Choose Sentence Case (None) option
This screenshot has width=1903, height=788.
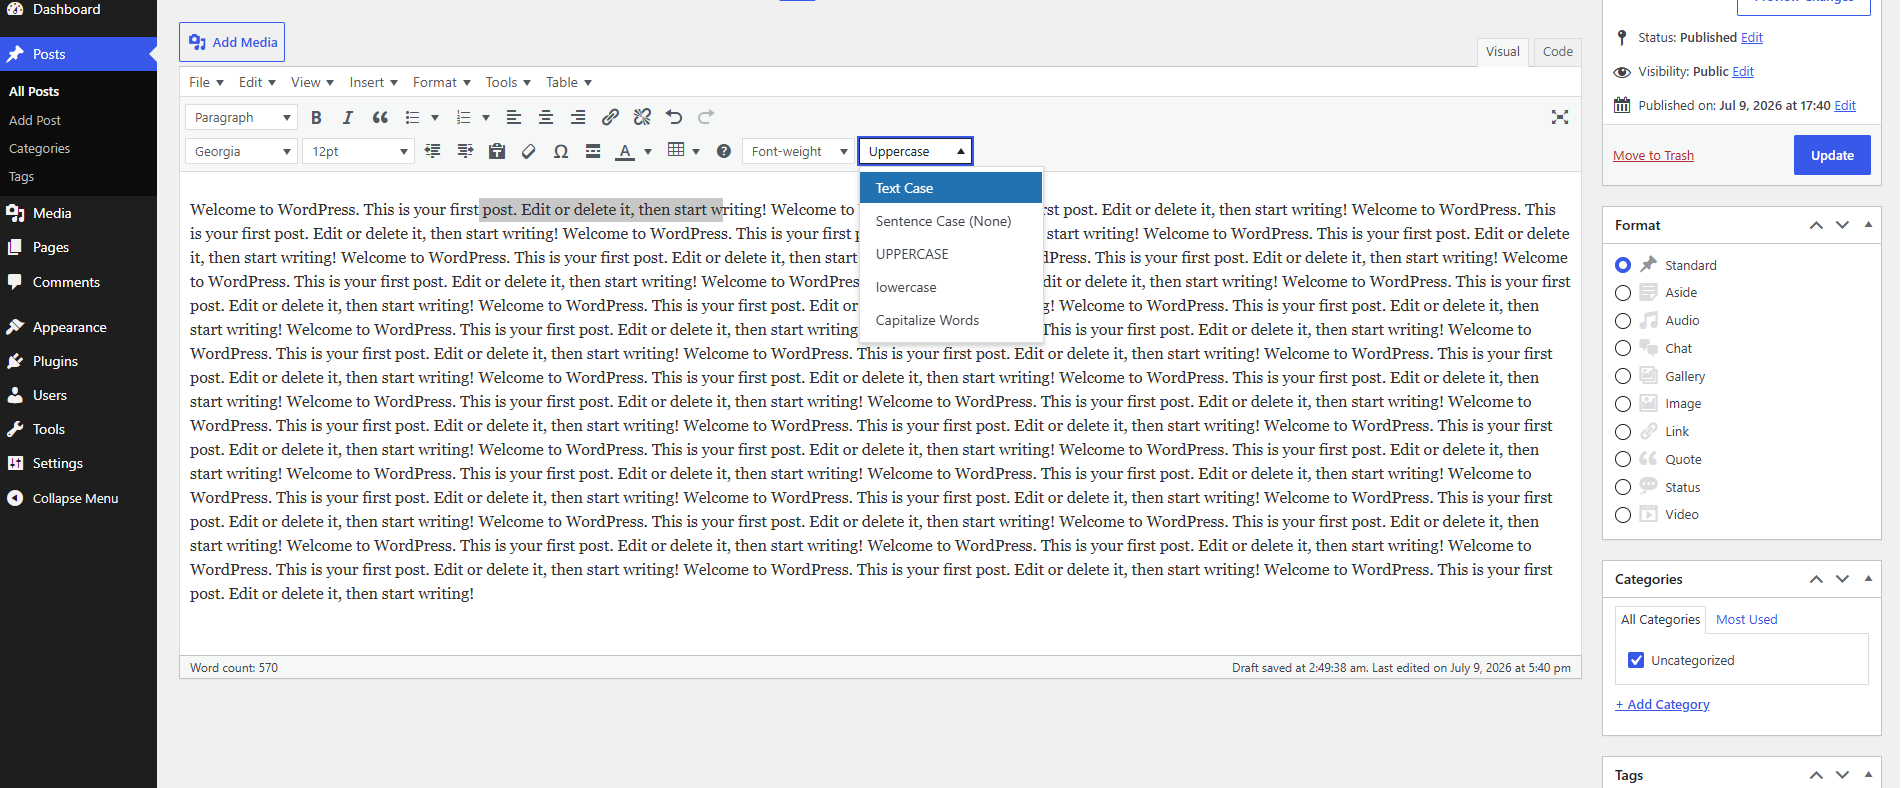950,221
